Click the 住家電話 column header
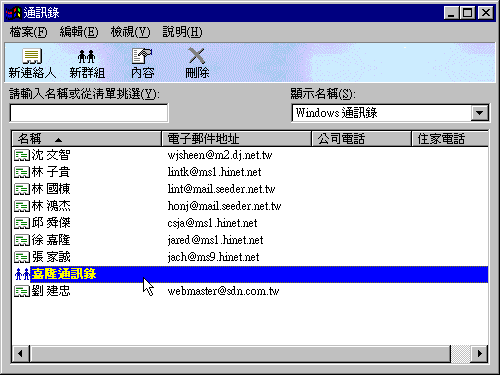This screenshot has width=500, height=375. point(450,139)
